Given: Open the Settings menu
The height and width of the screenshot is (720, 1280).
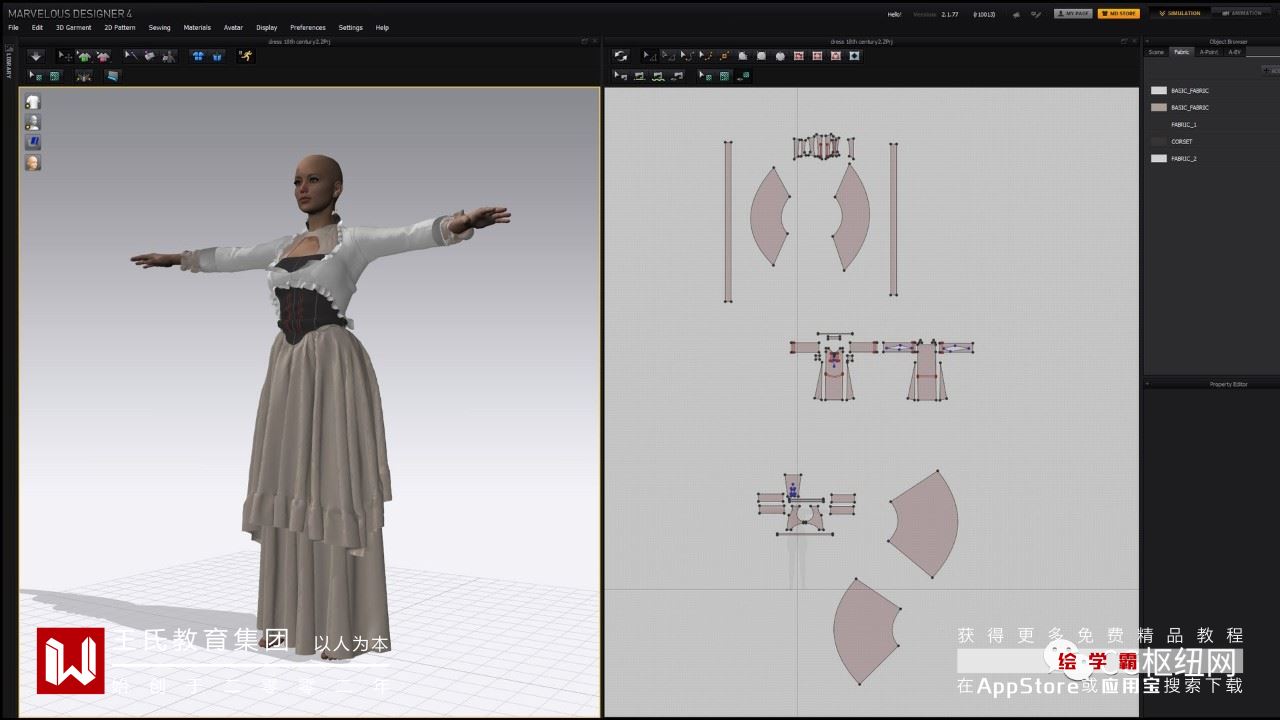Looking at the screenshot, I should point(351,28).
